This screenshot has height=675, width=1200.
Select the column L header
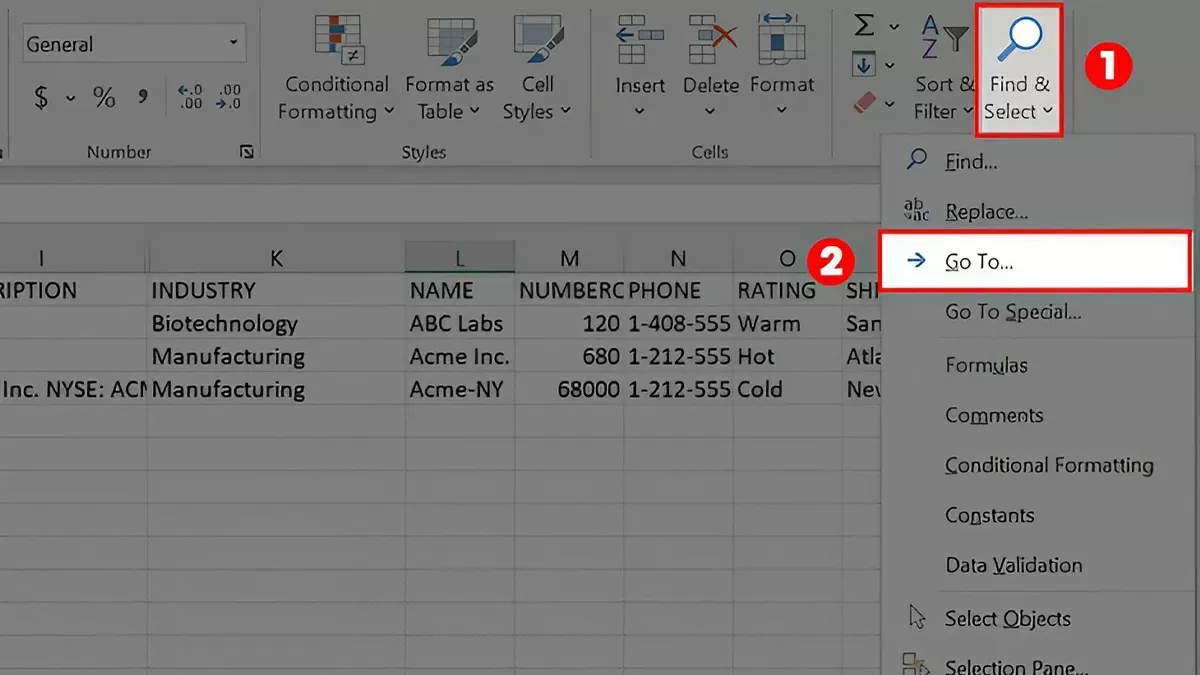tap(459, 257)
